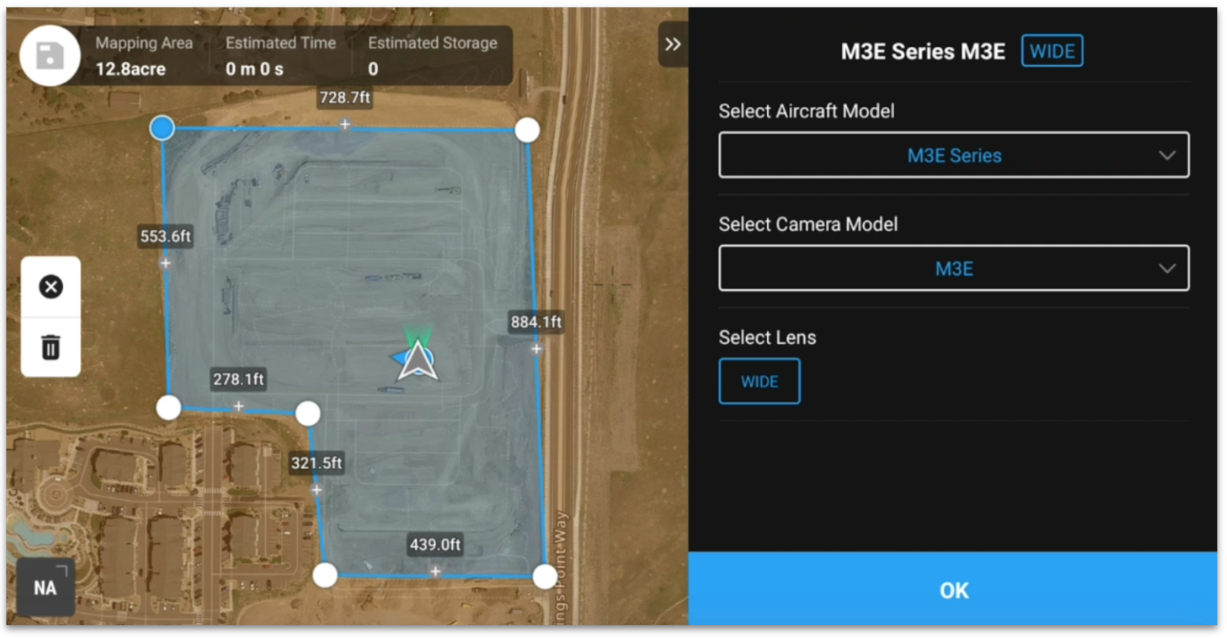Screen dimensions: 1227x638
Task: Add a point at the 728.7ft edge plus marker
Action: click(345, 124)
